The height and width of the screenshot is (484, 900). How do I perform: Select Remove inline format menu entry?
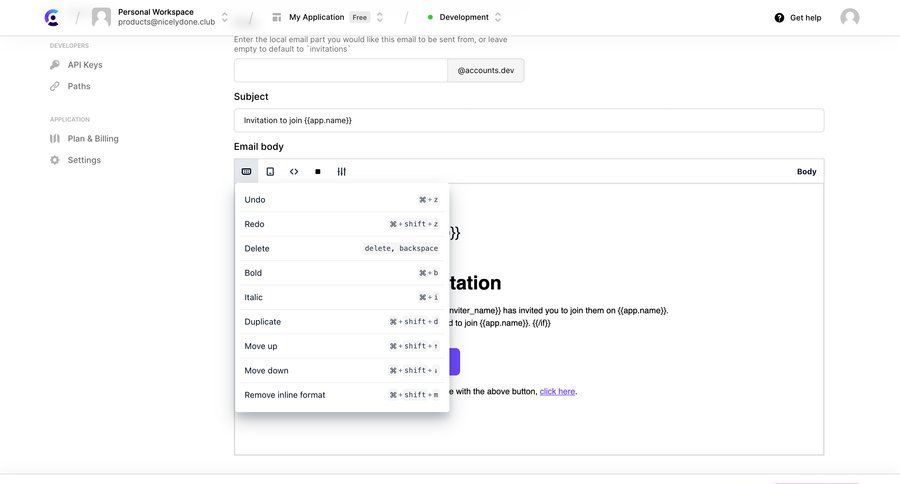[x=342, y=395]
